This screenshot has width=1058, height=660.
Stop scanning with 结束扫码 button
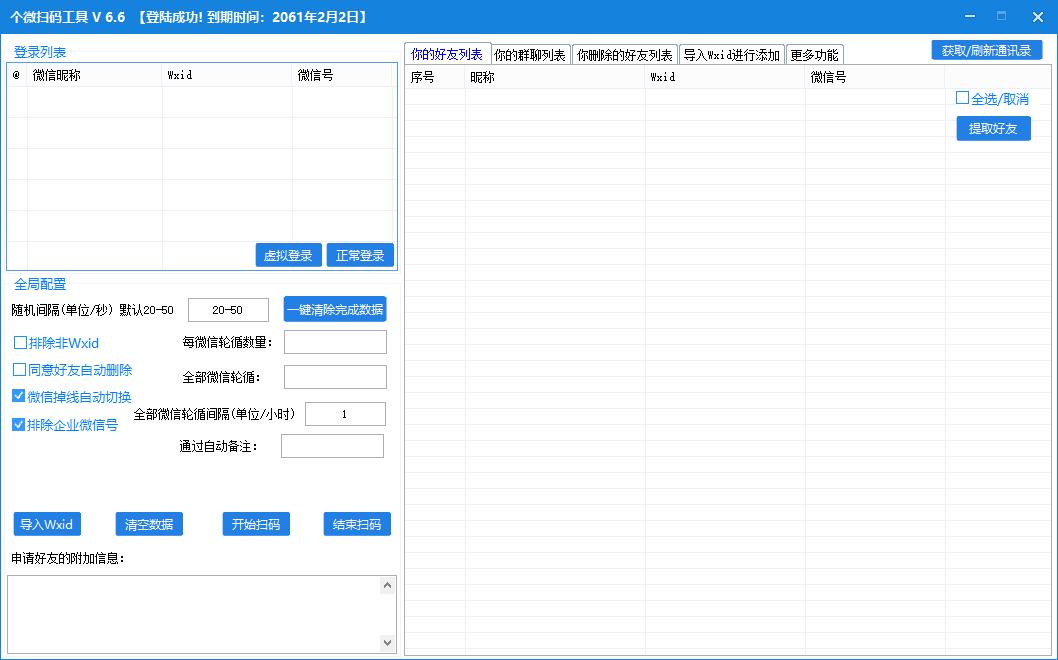click(x=357, y=524)
